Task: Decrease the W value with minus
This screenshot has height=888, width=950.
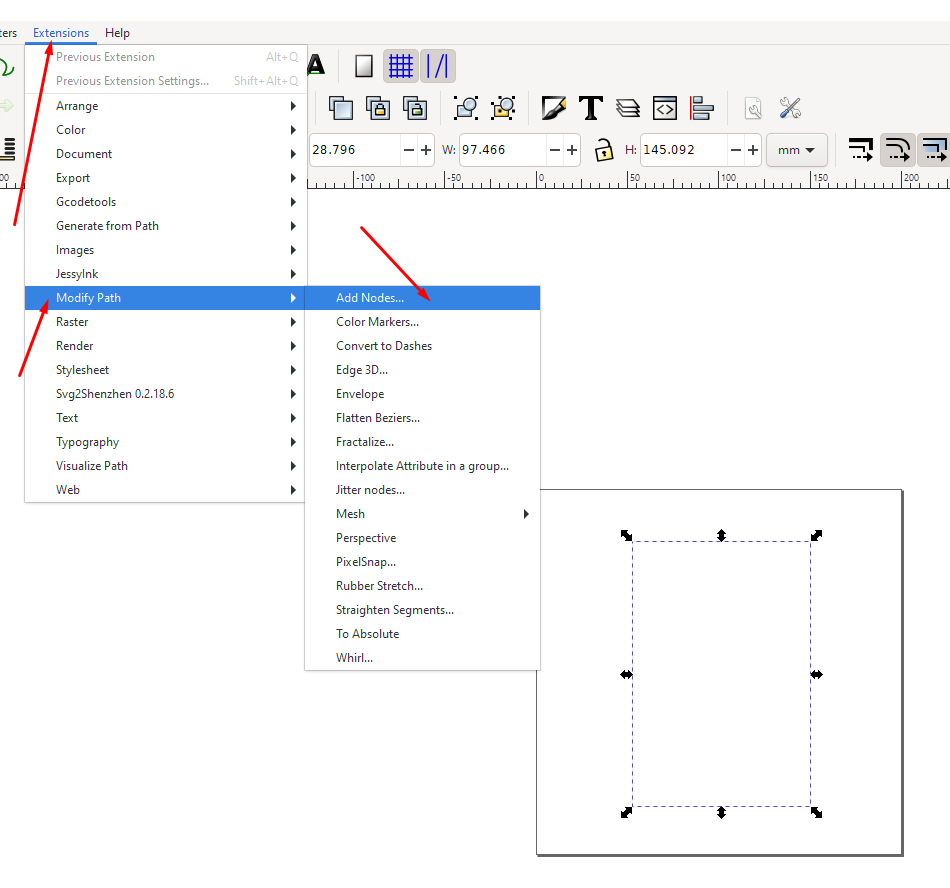Action: pos(554,150)
